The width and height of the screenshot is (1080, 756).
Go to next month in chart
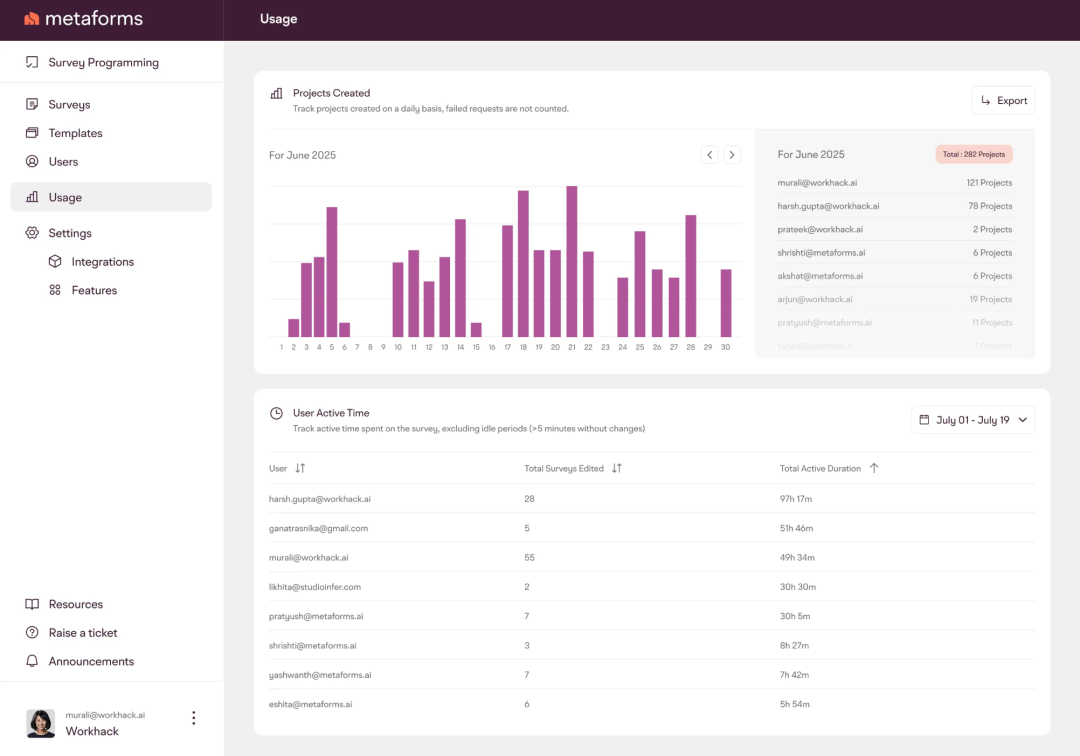(732, 155)
